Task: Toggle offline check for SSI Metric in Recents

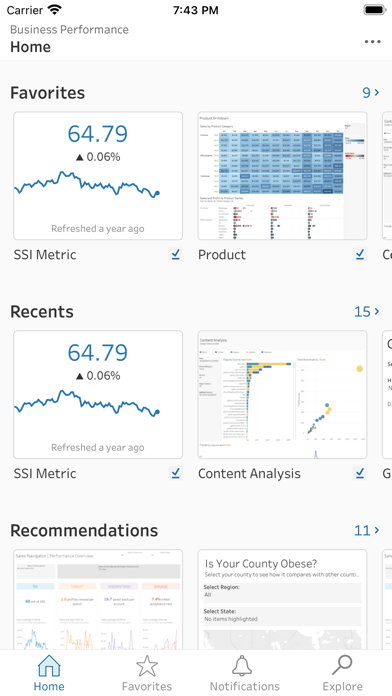Action: 176,473
